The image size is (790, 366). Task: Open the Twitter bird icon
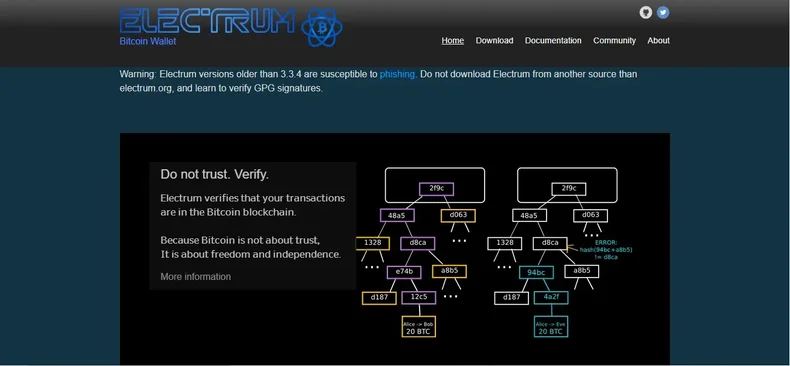tap(663, 13)
